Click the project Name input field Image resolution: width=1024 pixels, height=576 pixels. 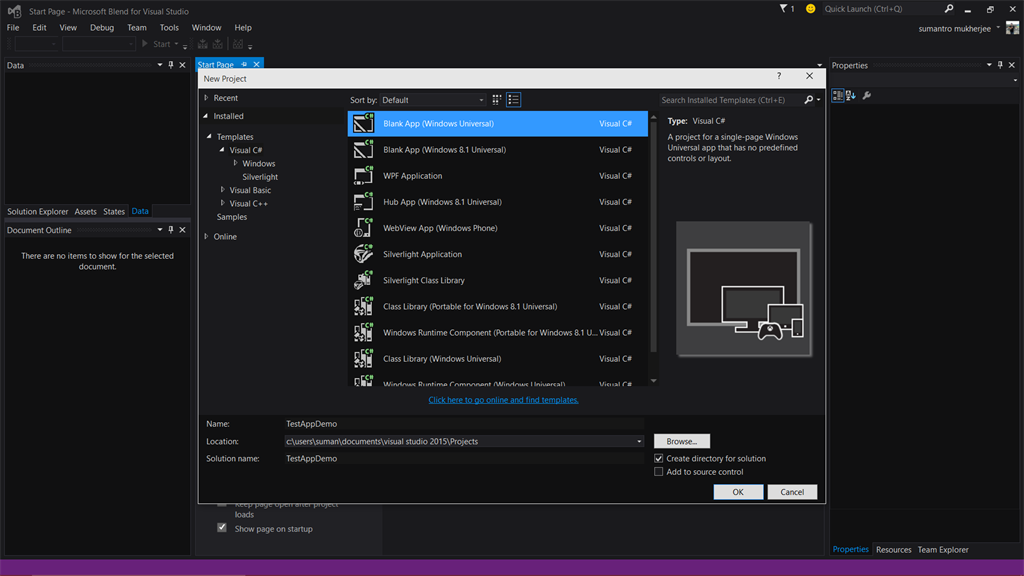click(464, 424)
